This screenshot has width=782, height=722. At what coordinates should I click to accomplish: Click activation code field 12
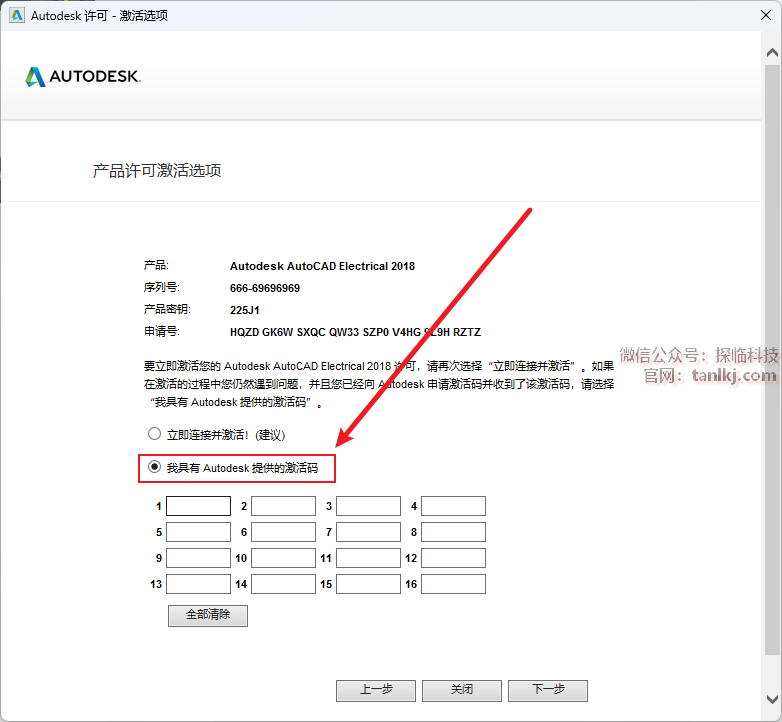(x=453, y=558)
